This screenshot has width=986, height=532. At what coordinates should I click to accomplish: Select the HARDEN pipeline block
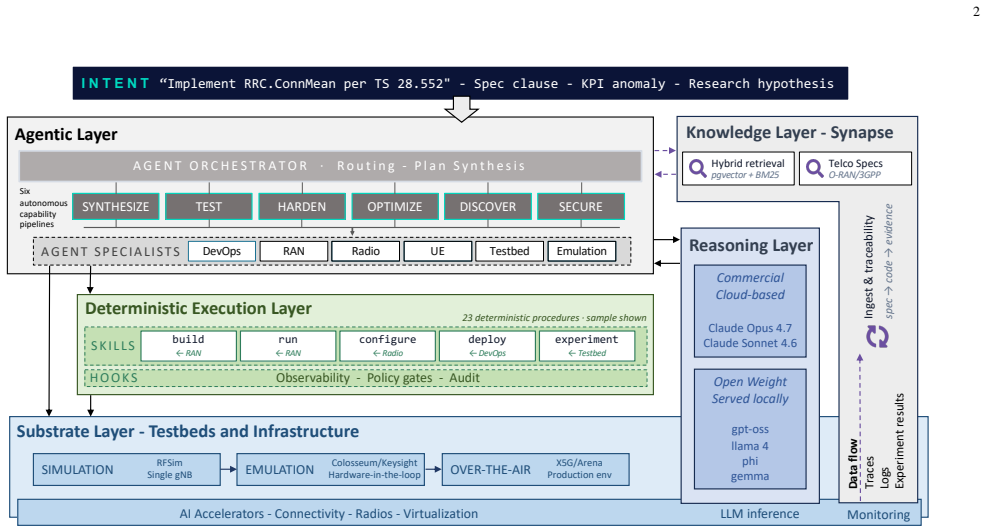[302, 206]
